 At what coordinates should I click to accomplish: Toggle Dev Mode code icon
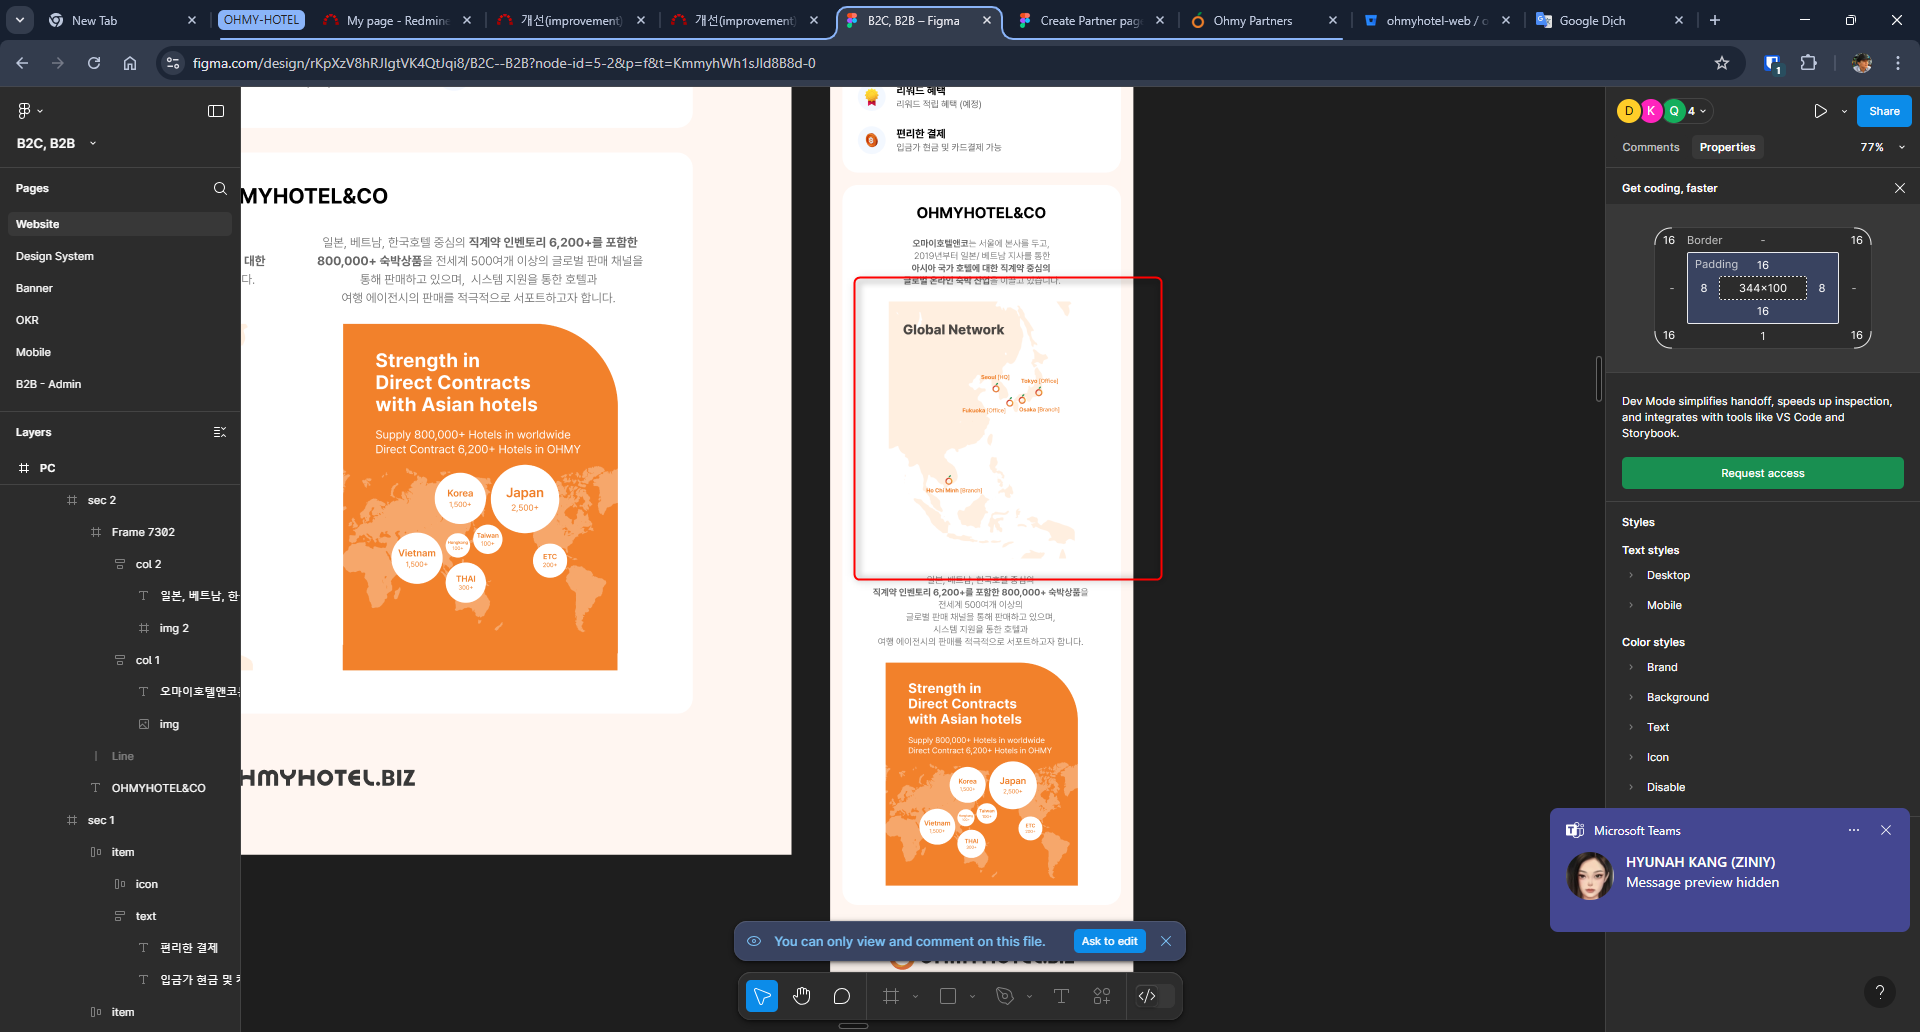(1147, 996)
